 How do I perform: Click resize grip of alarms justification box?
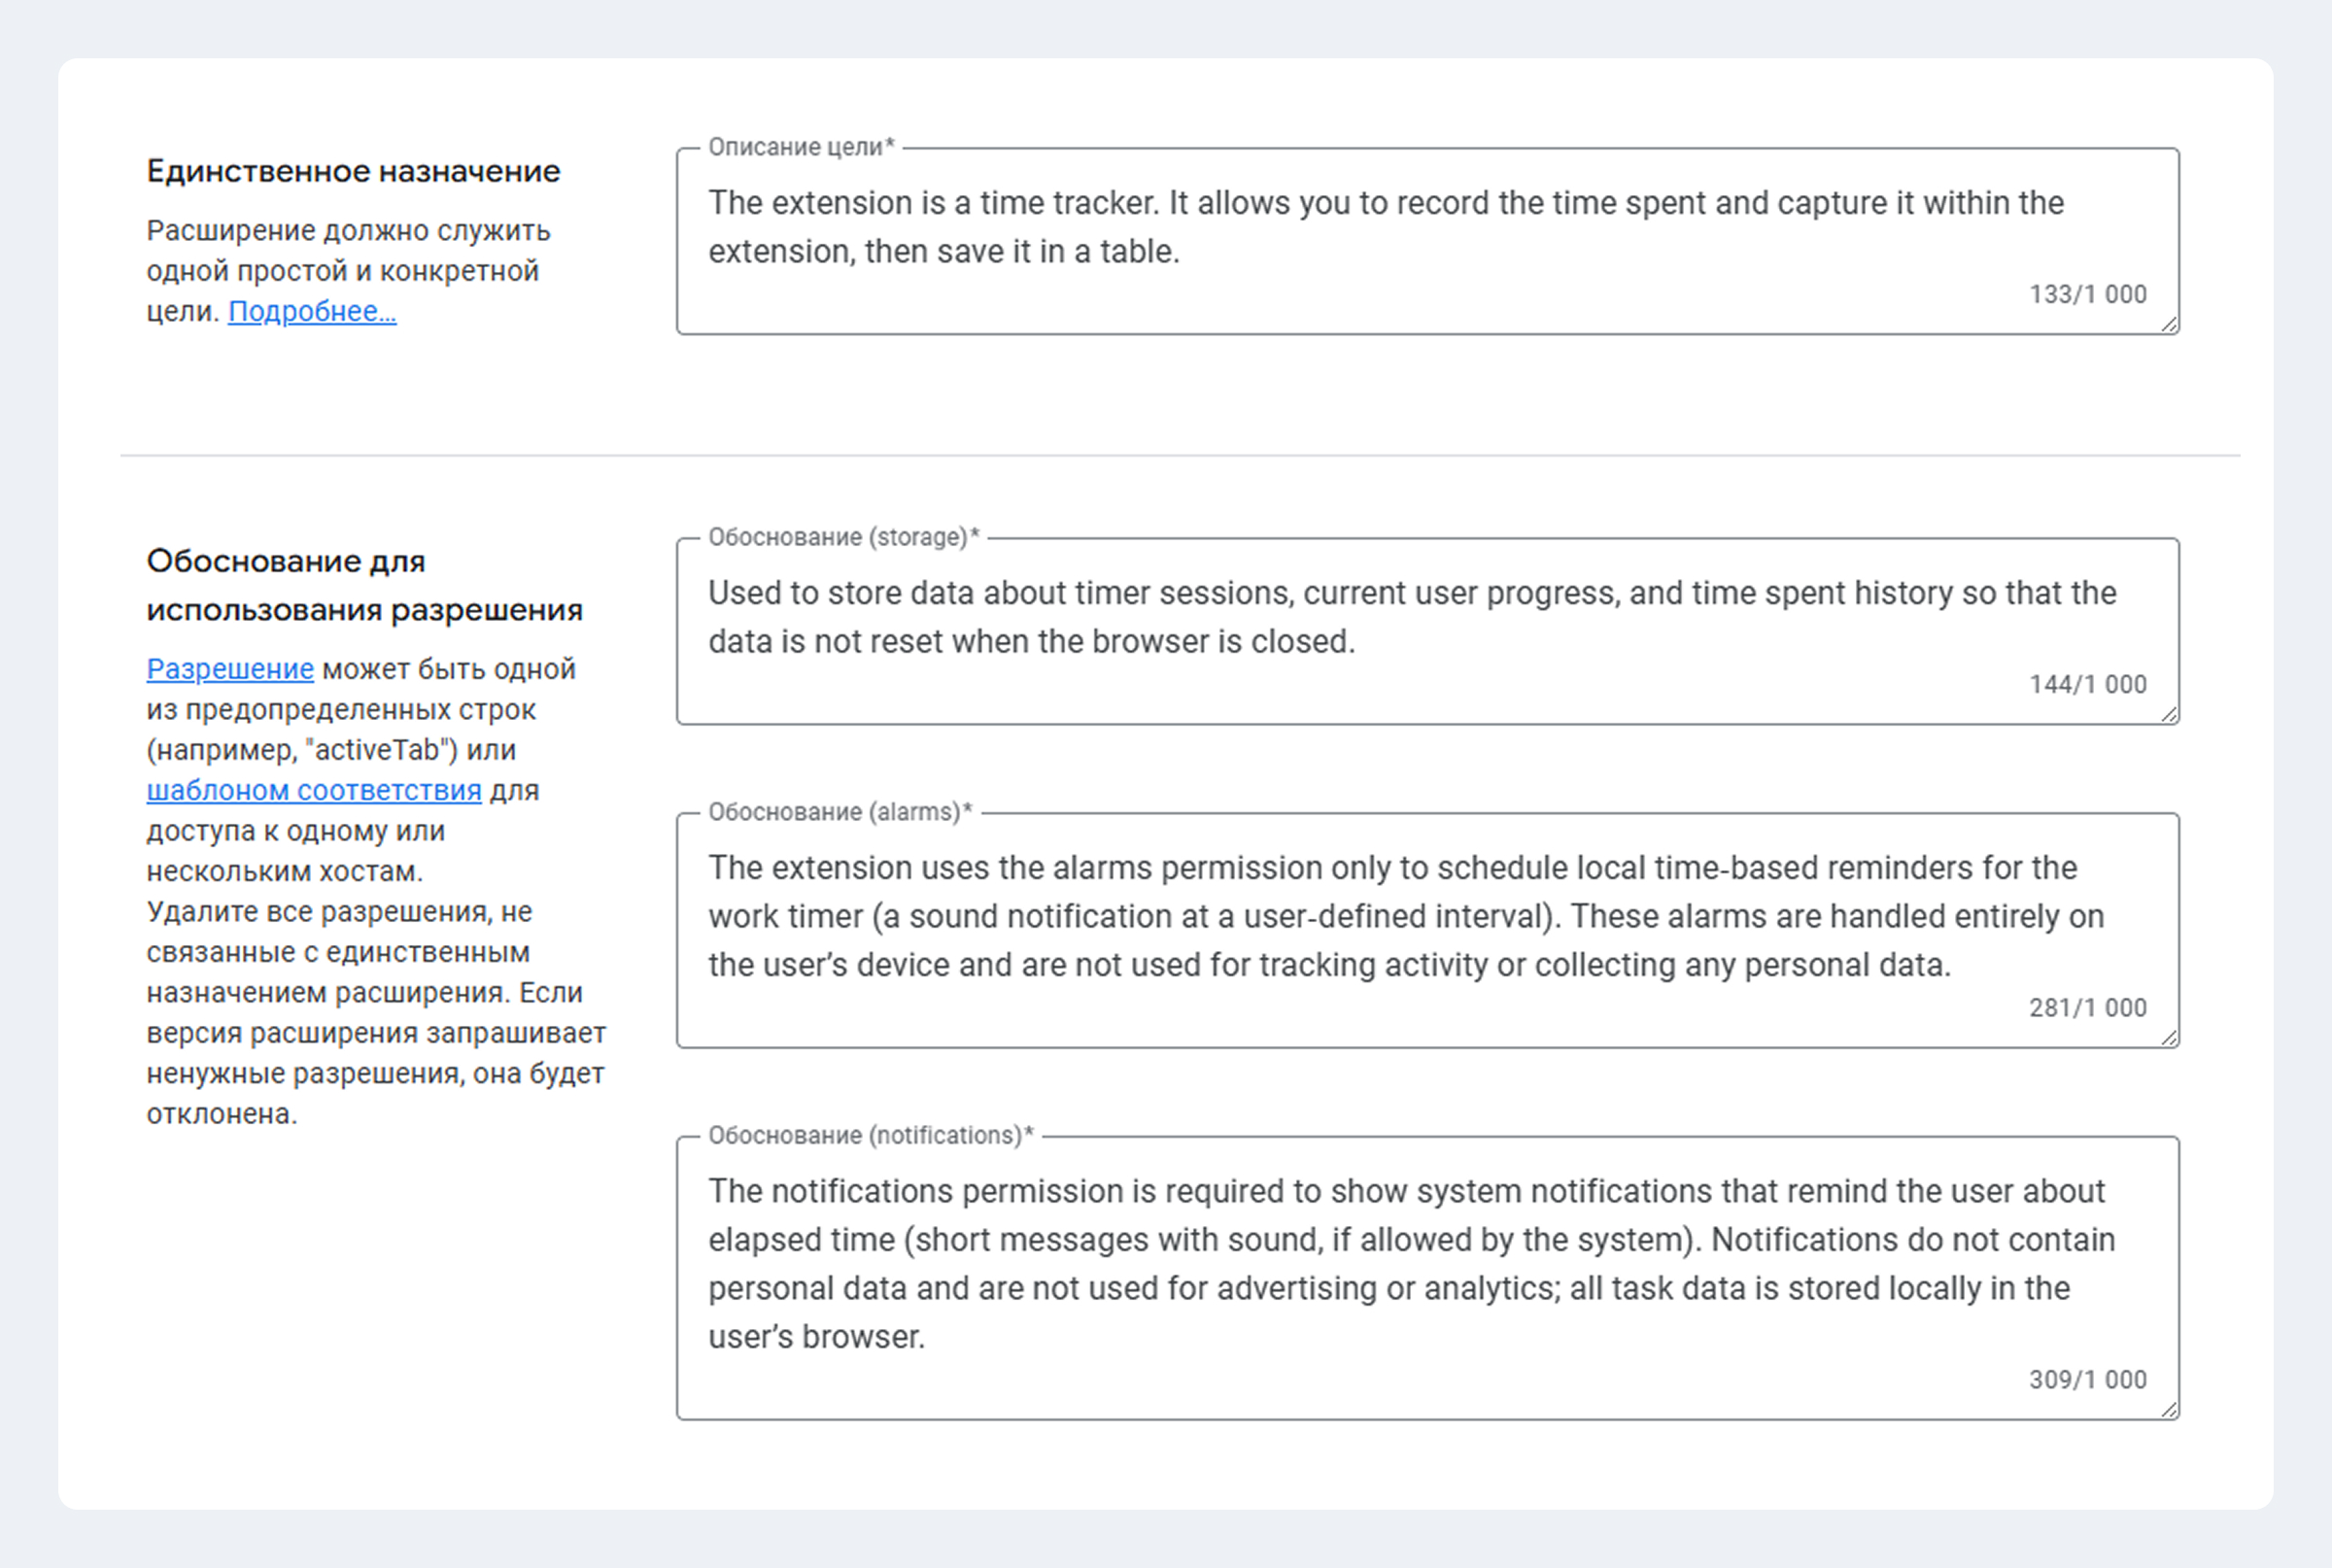point(2169,1038)
